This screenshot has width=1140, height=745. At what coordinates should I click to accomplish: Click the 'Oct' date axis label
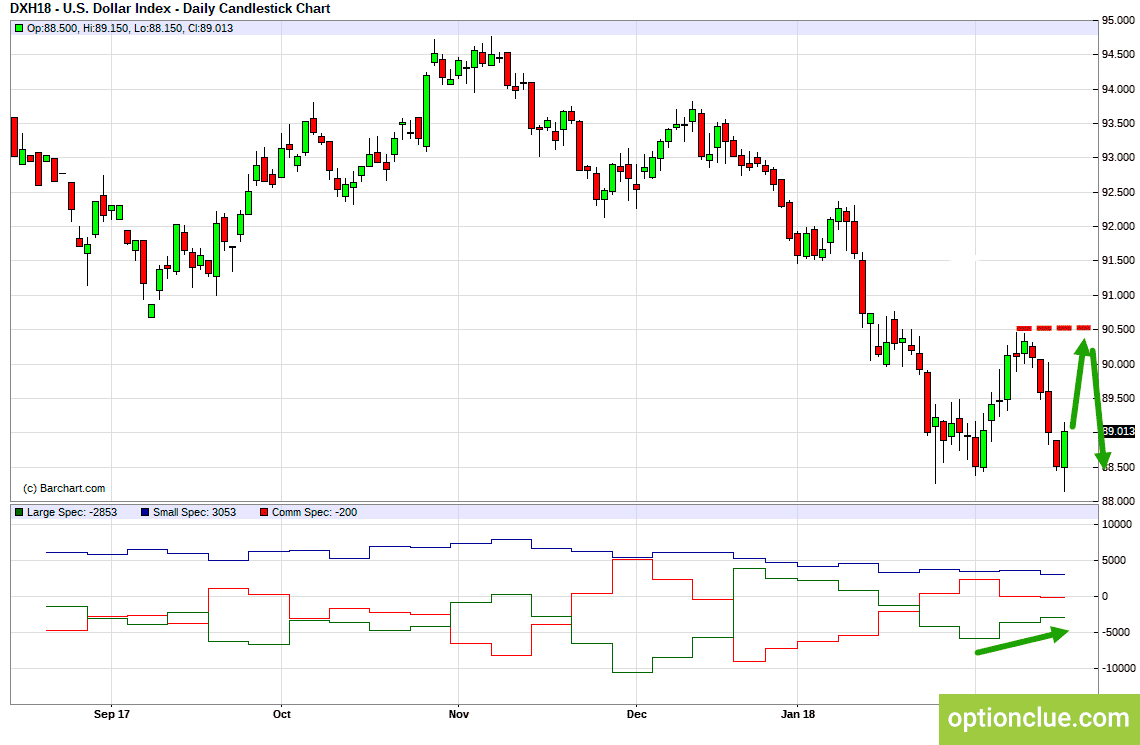(281, 714)
